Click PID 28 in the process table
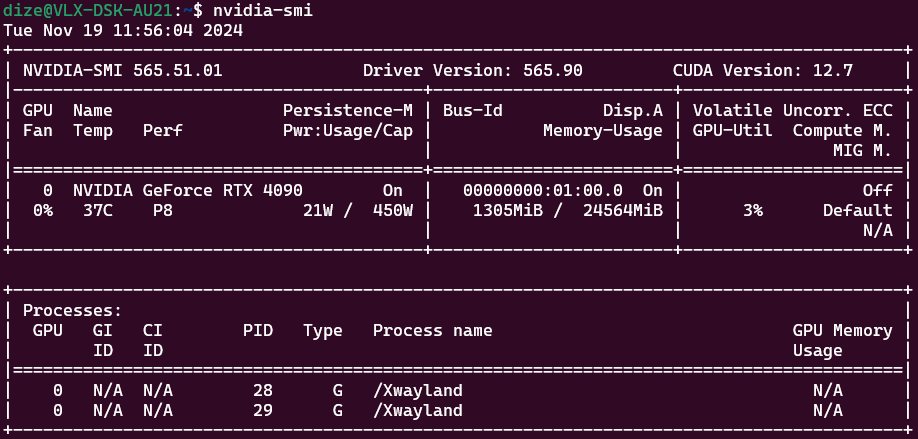 [x=262, y=391]
